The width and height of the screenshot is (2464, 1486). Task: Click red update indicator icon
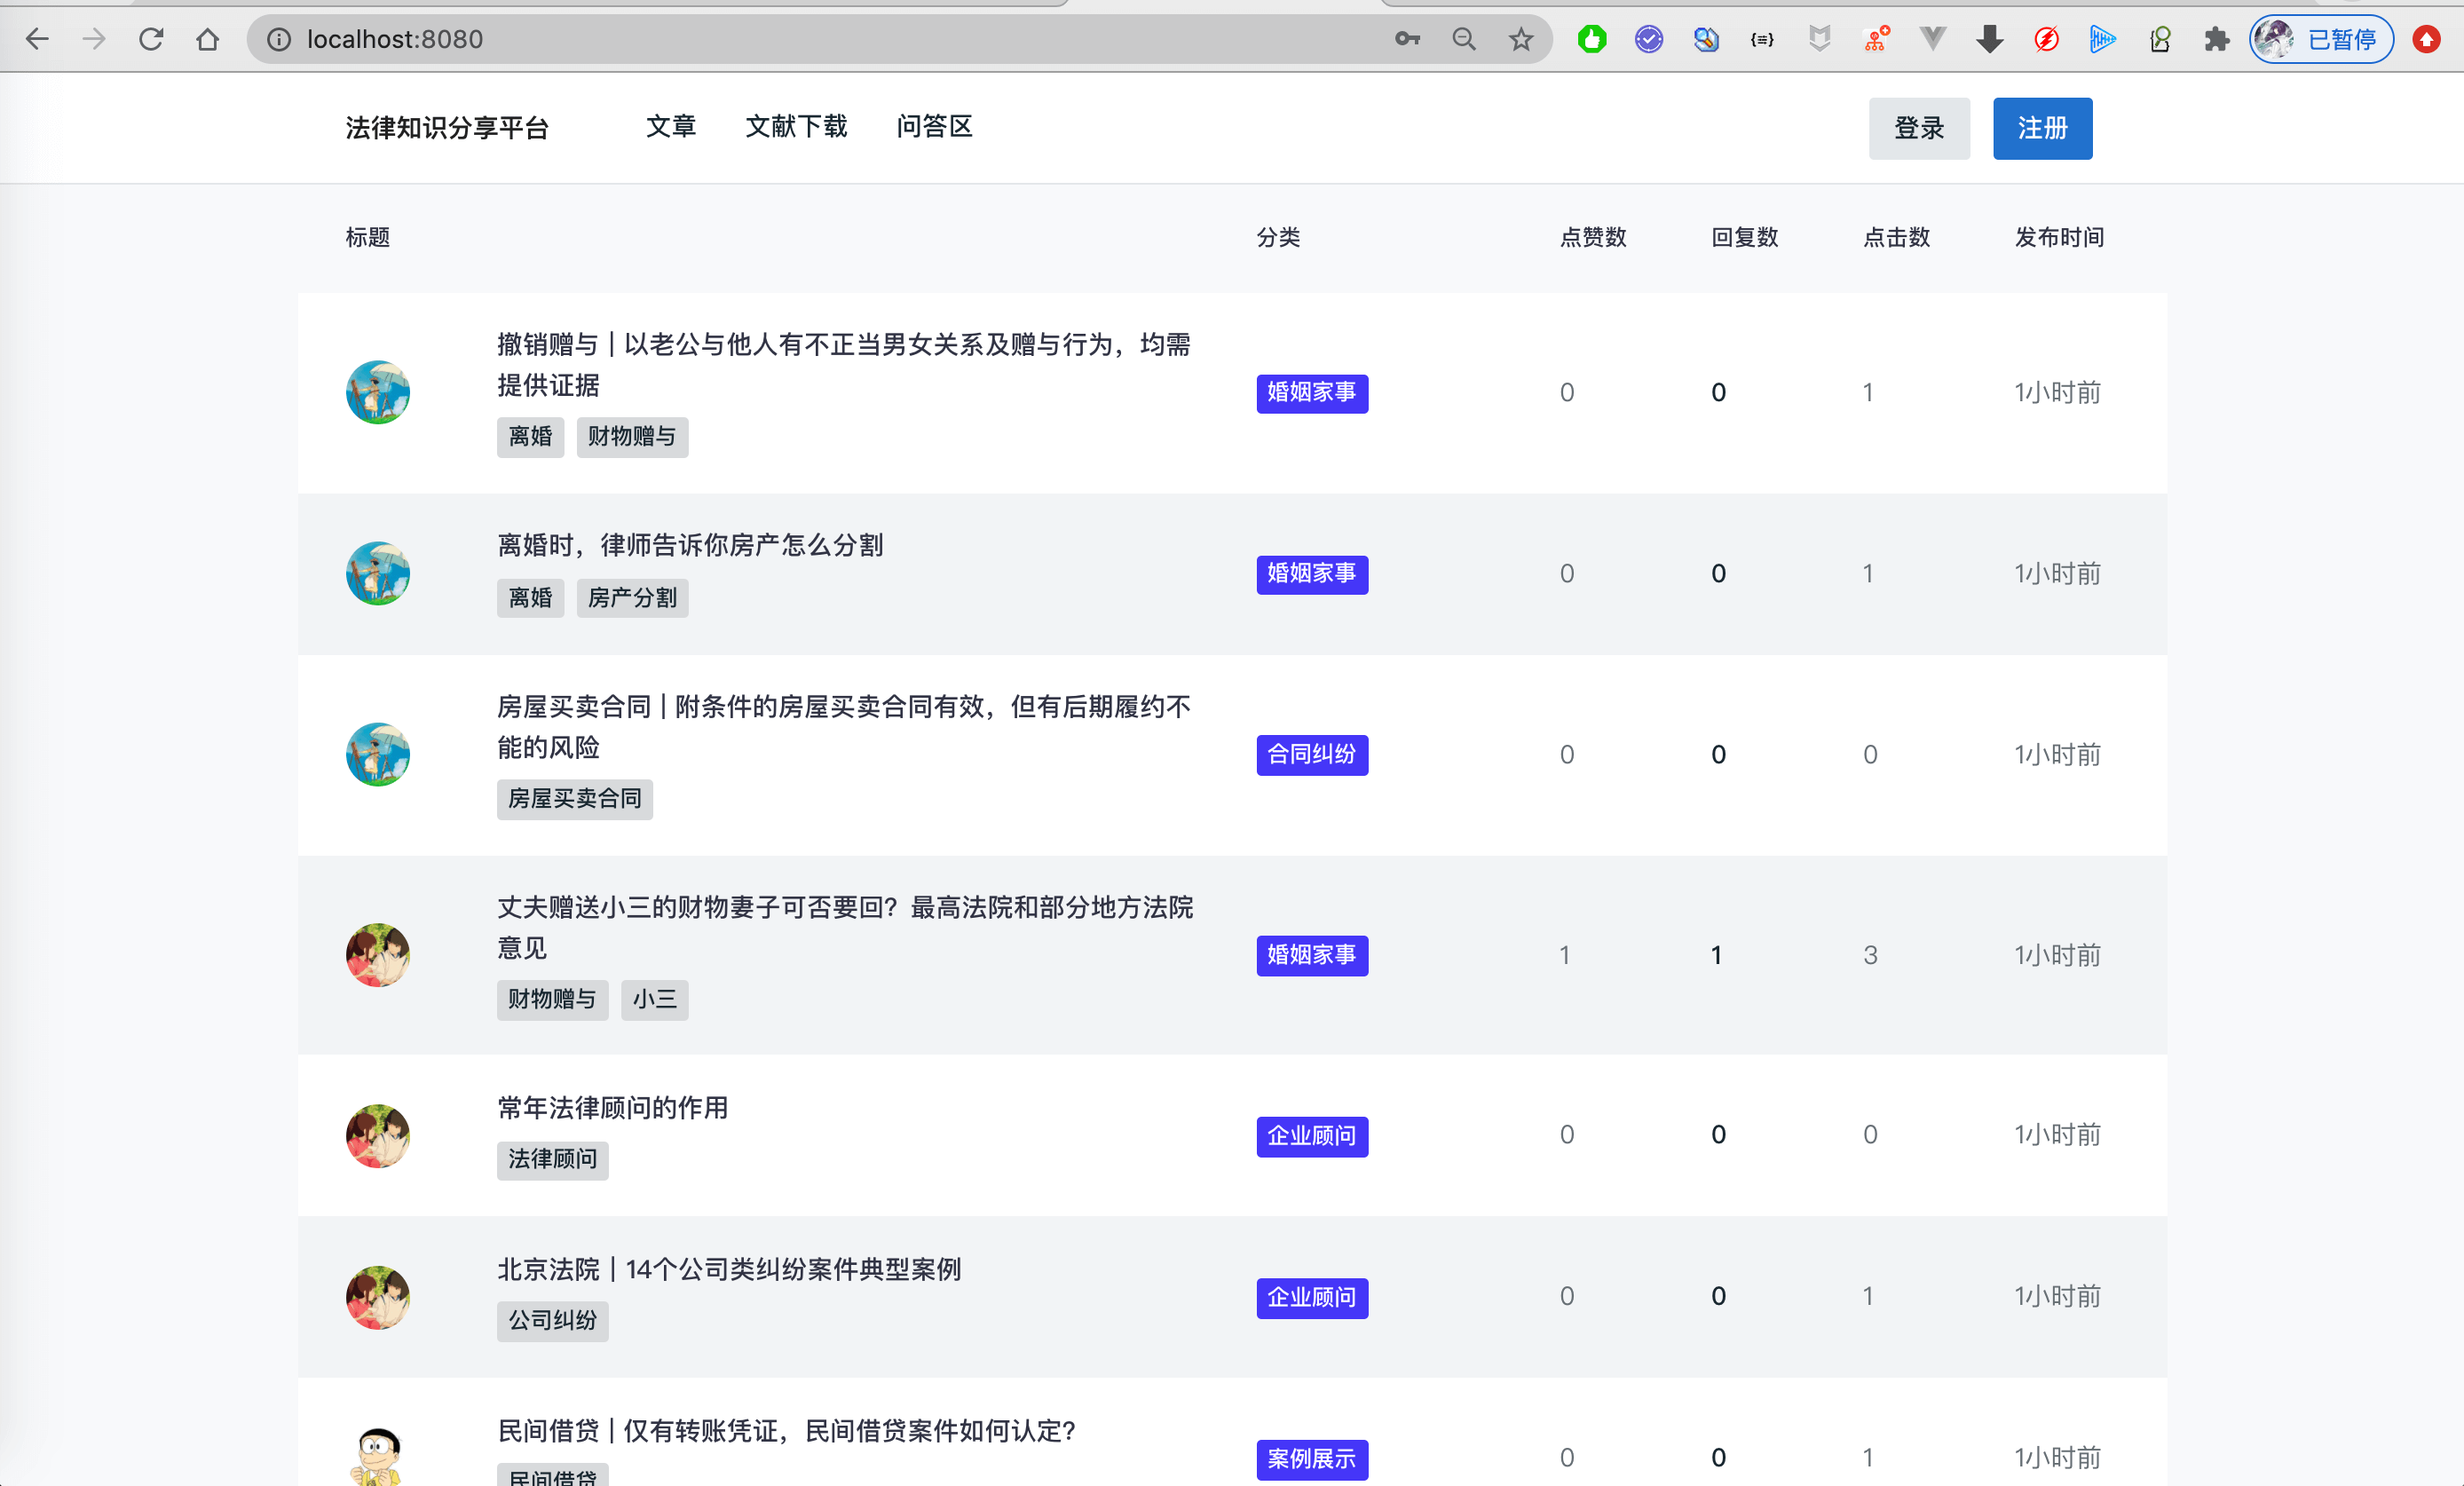click(2427, 39)
